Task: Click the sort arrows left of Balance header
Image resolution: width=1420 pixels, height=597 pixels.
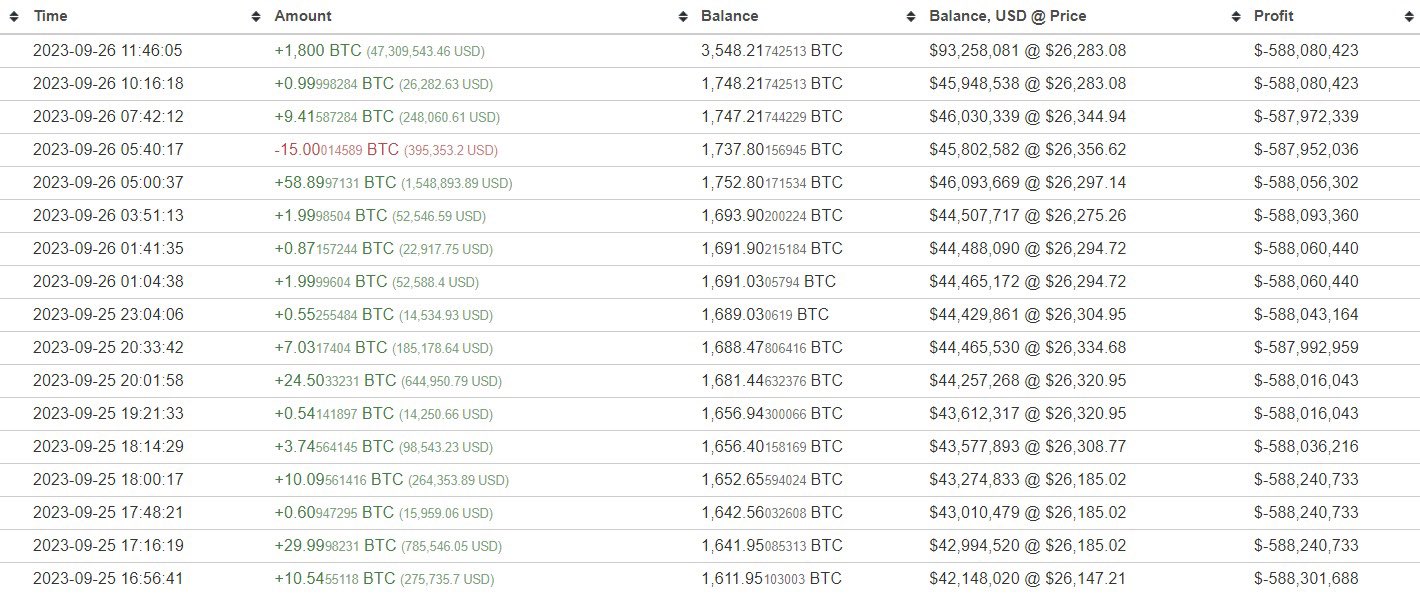Action: point(683,17)
